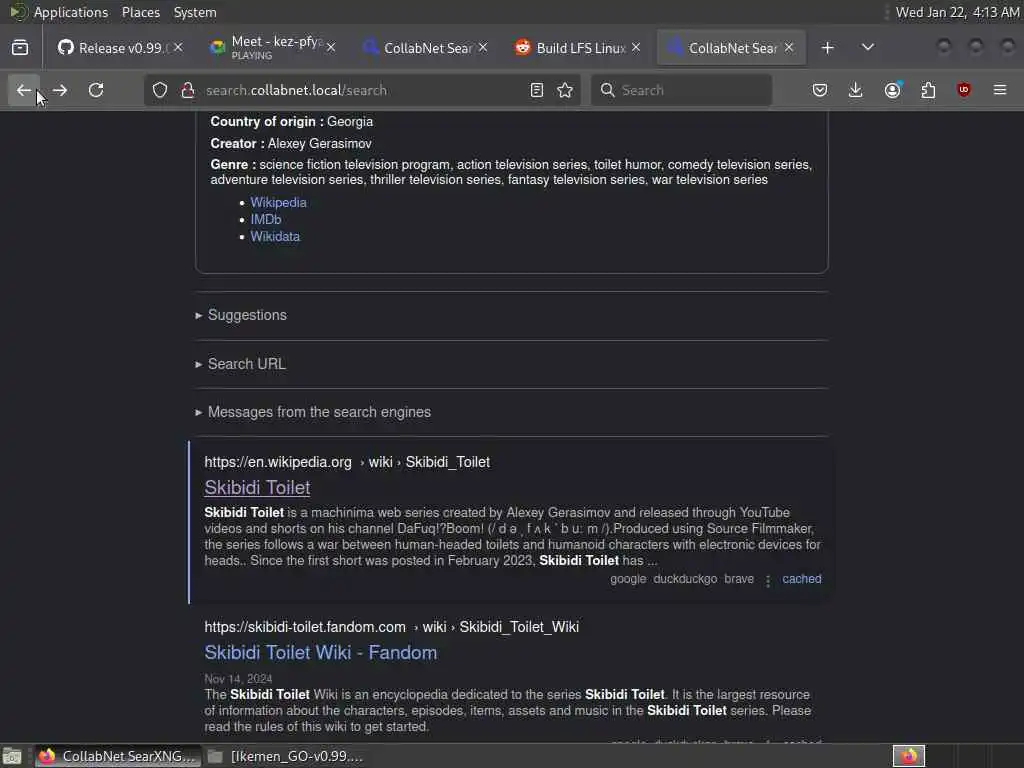Expand the Suggestions section
The height and width of the screenshot is (768, 1024).
pos(247,315)
